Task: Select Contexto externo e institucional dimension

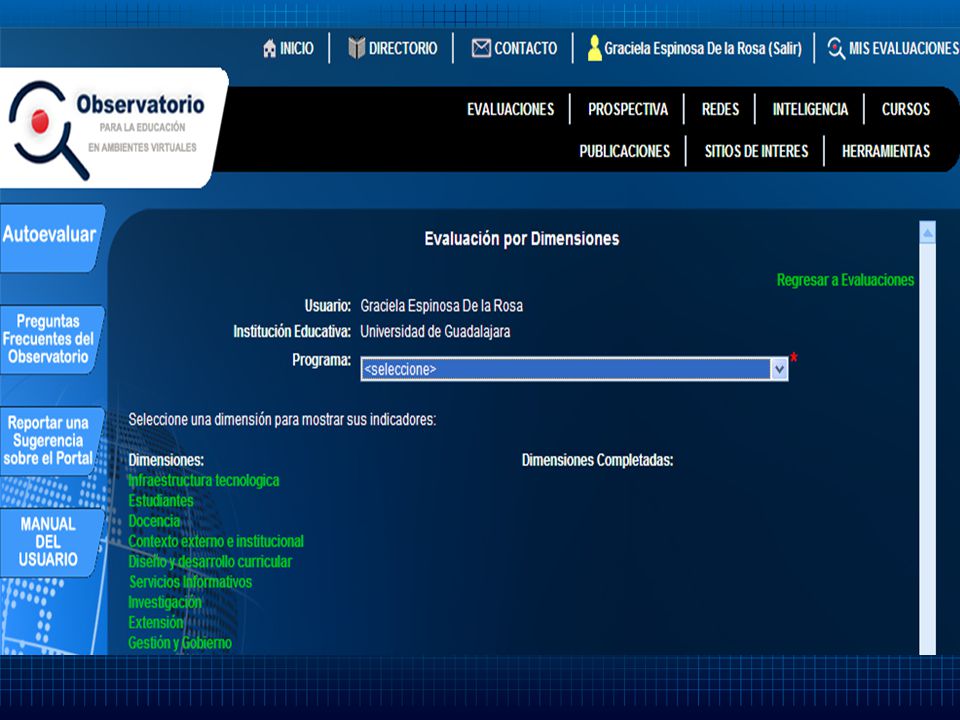Action: pyautogui.click(x=216, y=541)
